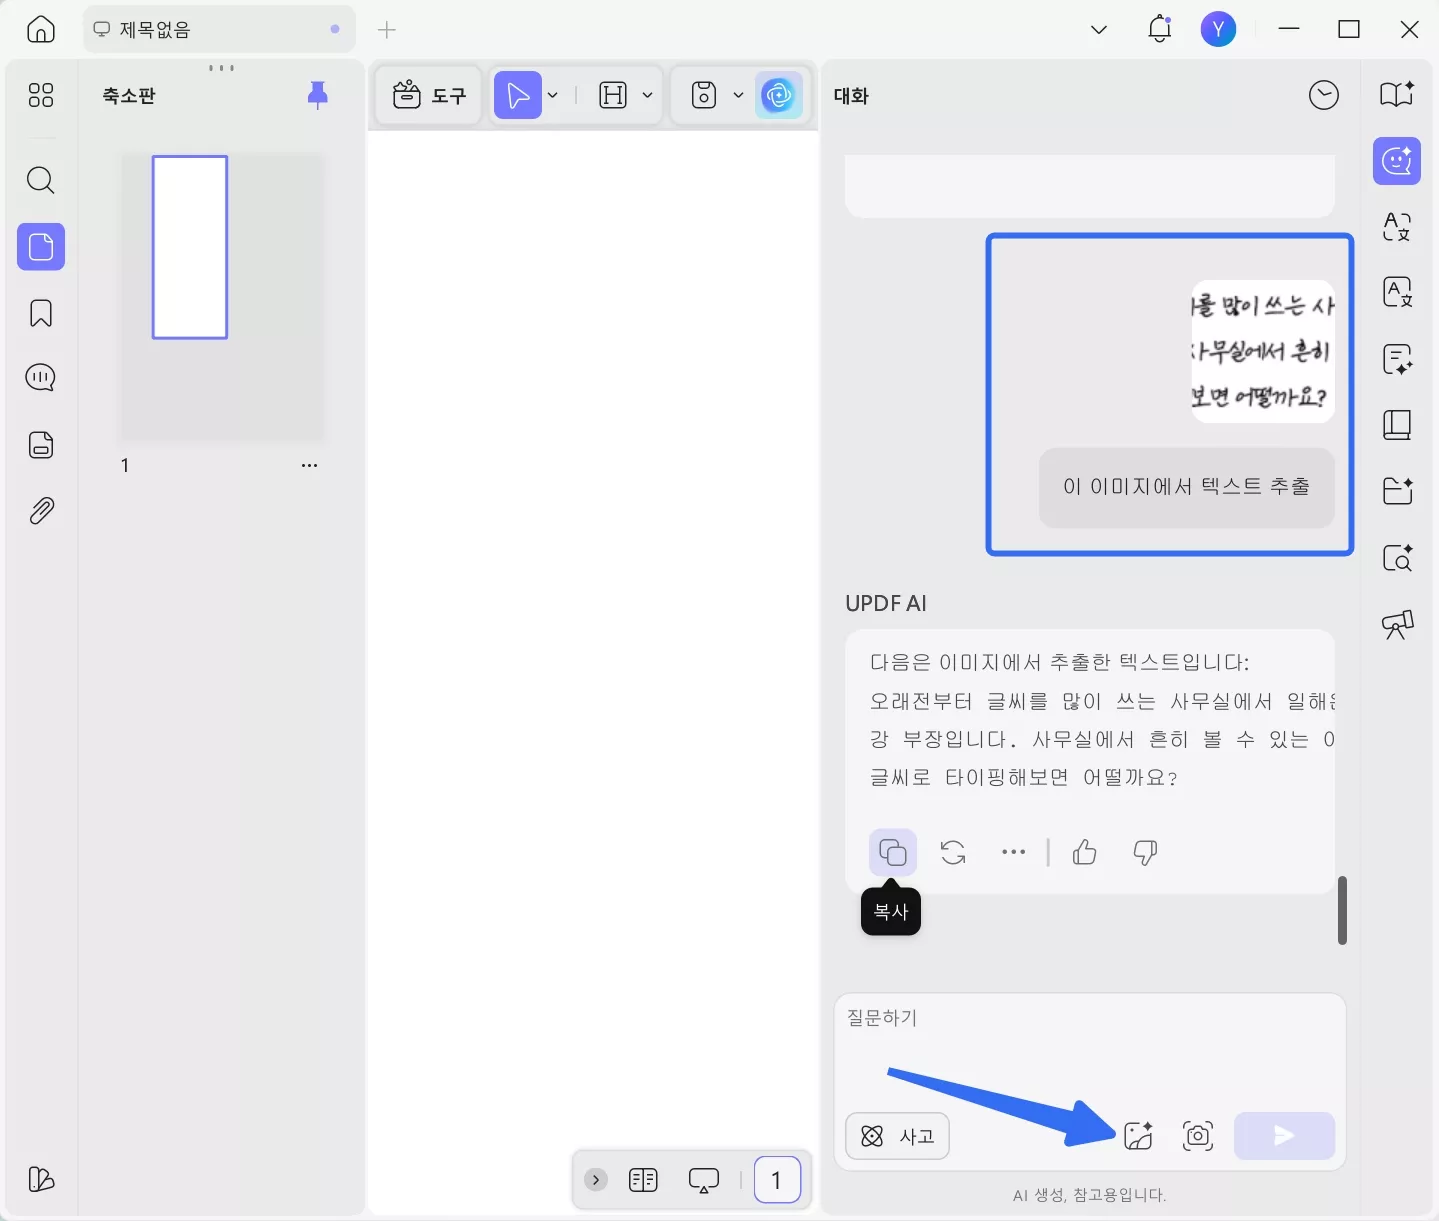Give a thumbs up to the AI response
This screenshot has height=1221, width=1439.
(1084, 852)
